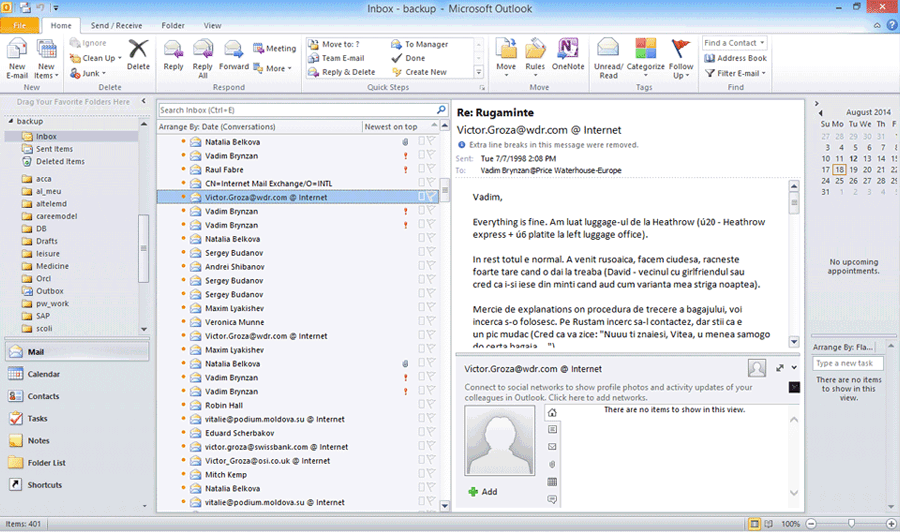Screen dimensions: 900x532
Task: Run the Team E-mail quick step
Action: point(336,58)
